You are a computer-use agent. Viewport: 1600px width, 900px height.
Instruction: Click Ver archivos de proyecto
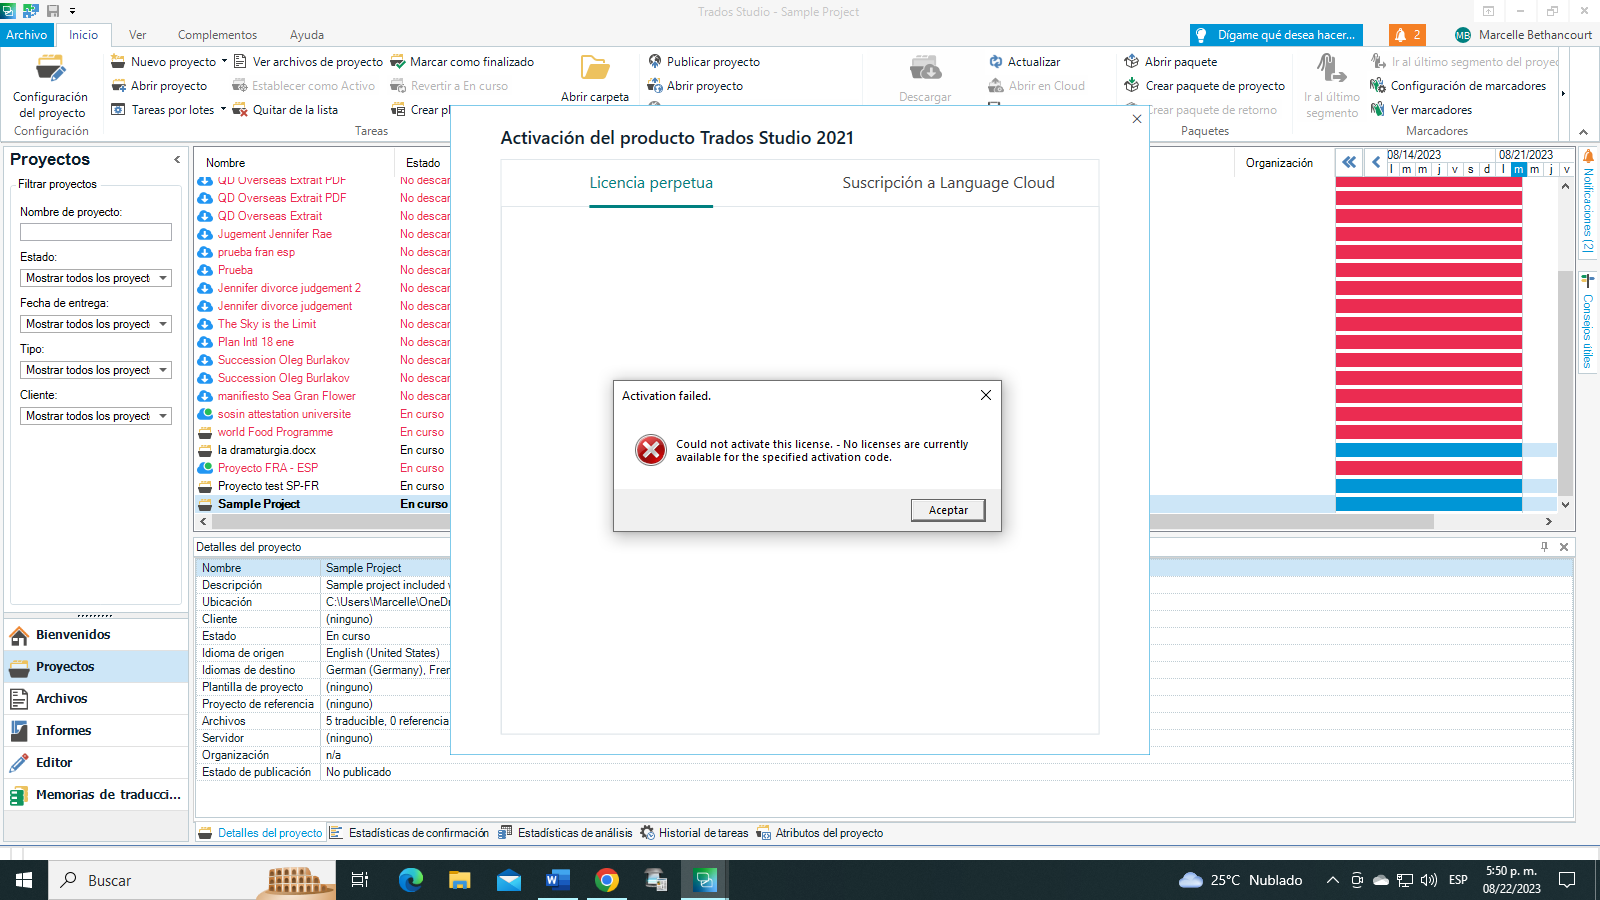point(308,62)
